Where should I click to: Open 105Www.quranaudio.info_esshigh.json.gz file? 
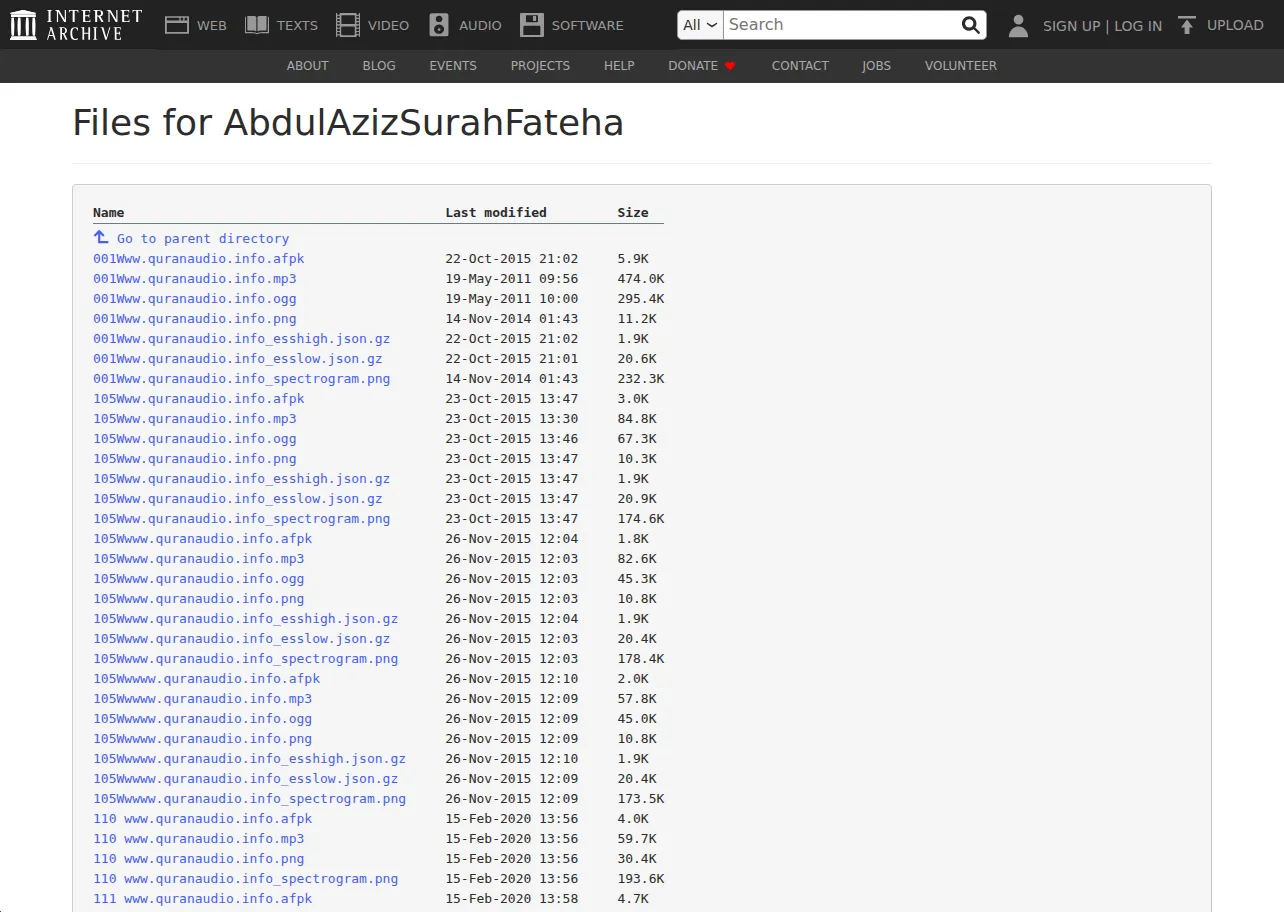pos(242,479)
